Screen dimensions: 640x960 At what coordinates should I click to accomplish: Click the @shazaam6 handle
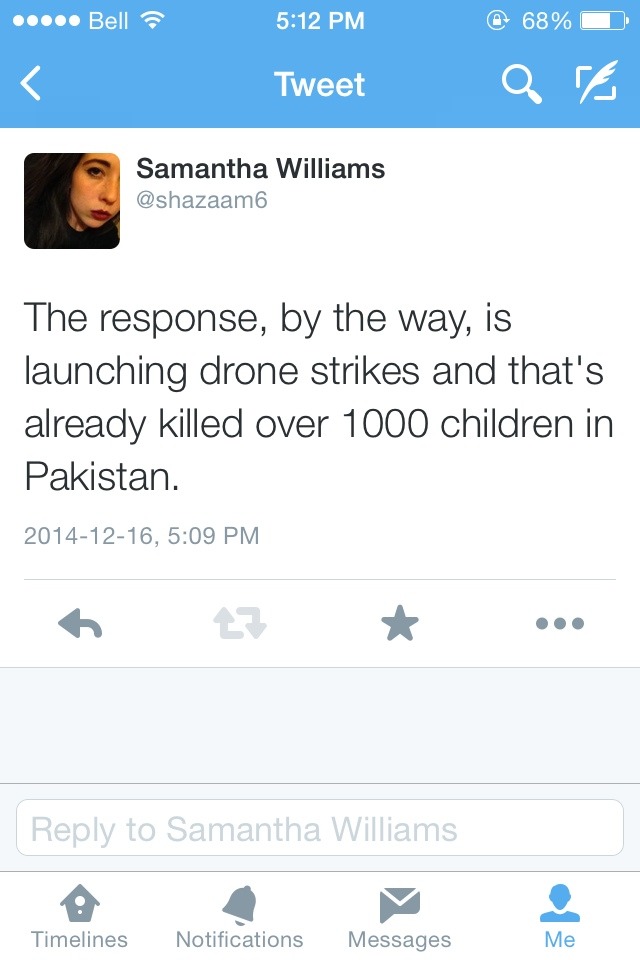pos(201,200)
